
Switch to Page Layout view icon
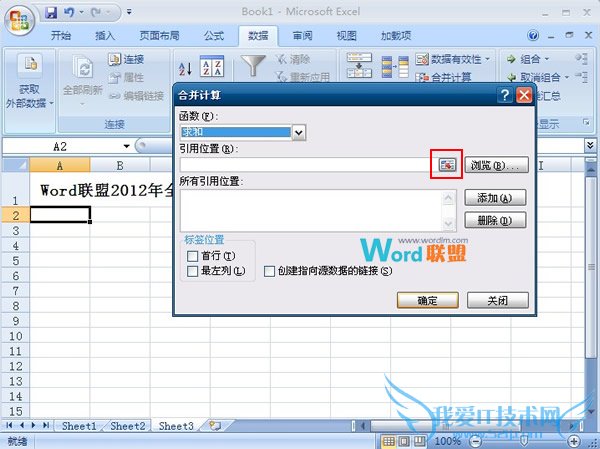click(x=404, y=441)
